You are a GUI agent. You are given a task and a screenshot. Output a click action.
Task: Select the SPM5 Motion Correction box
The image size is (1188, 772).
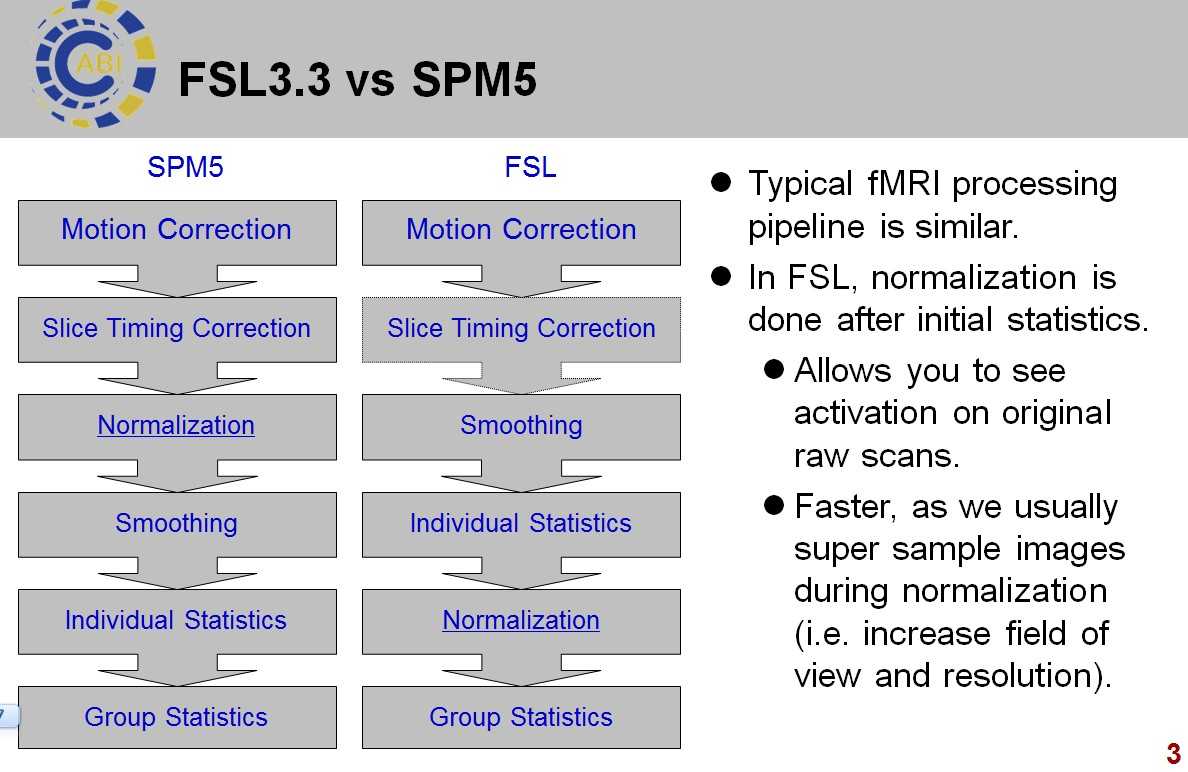tap(177, 233)
